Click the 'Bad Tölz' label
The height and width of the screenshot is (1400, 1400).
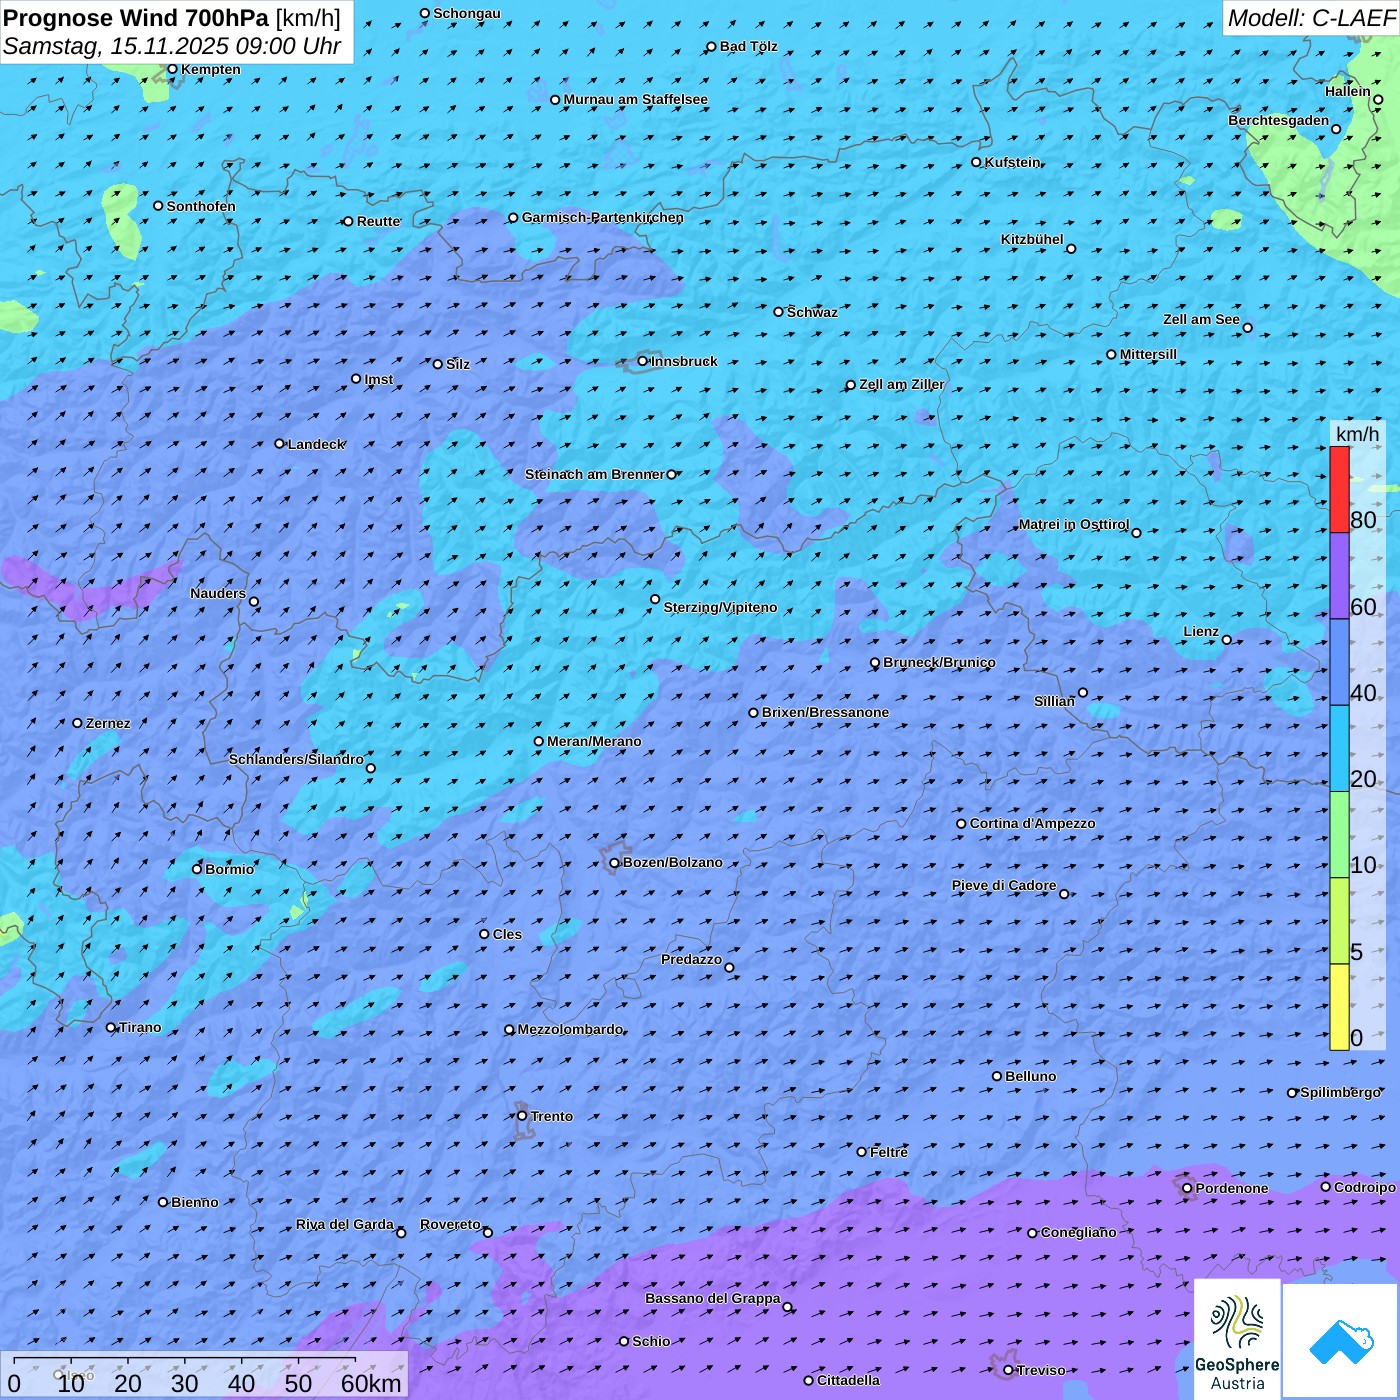[748, 46]
